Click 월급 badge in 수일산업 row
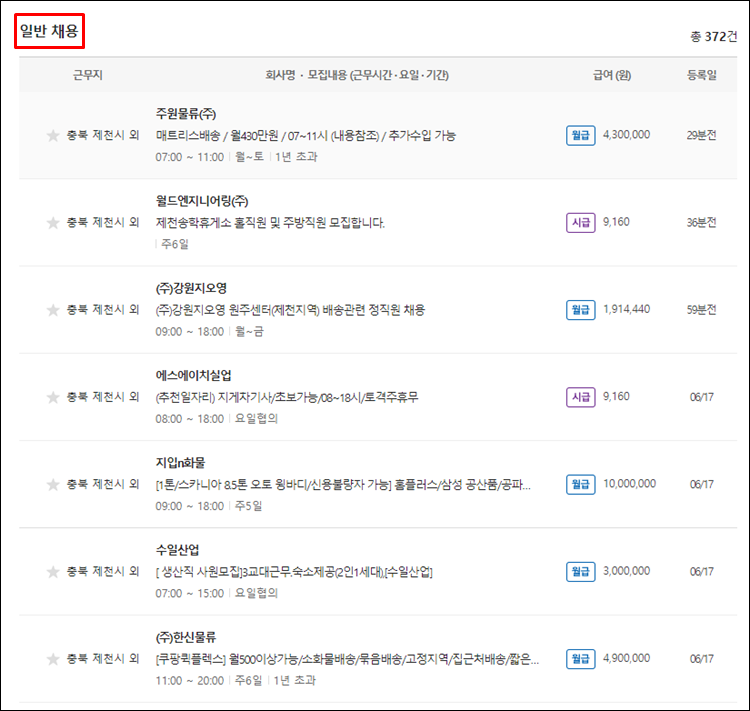Screen dimensions: 750x711 click(581, 572)
